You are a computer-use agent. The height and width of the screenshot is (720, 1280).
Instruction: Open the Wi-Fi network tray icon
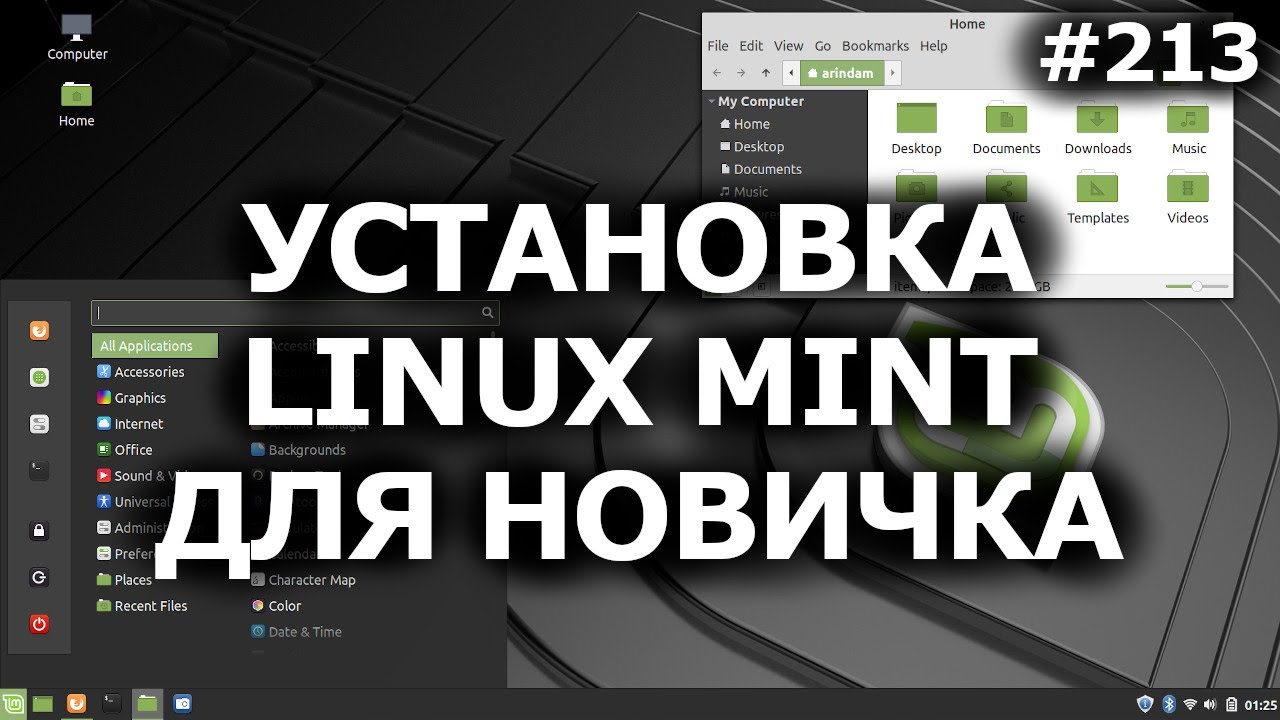1190,704
